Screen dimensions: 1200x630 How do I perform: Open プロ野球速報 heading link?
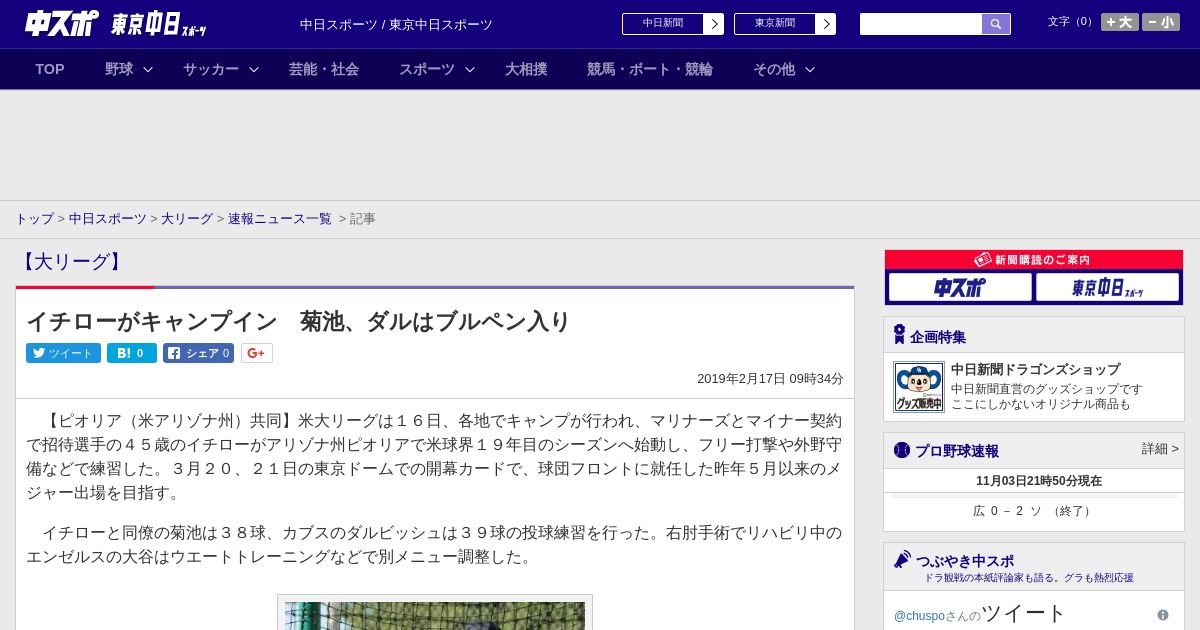coord(957,451)
